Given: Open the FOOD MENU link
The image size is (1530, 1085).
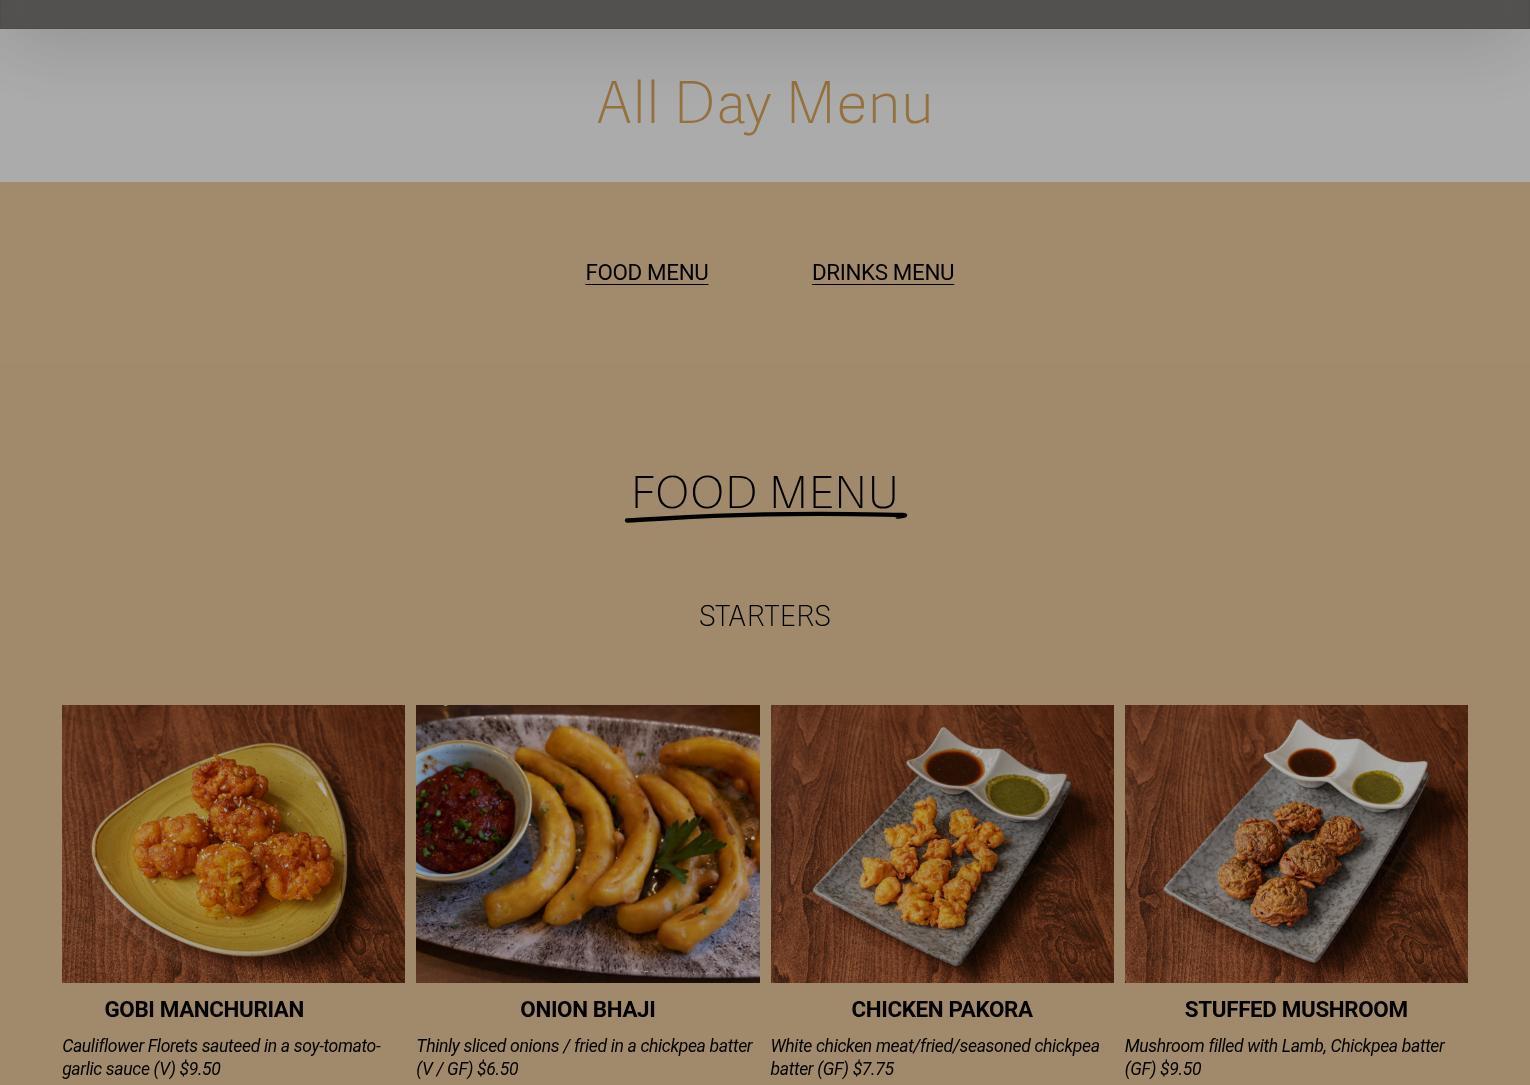Looking at the screenshot, I should (646, 272).
